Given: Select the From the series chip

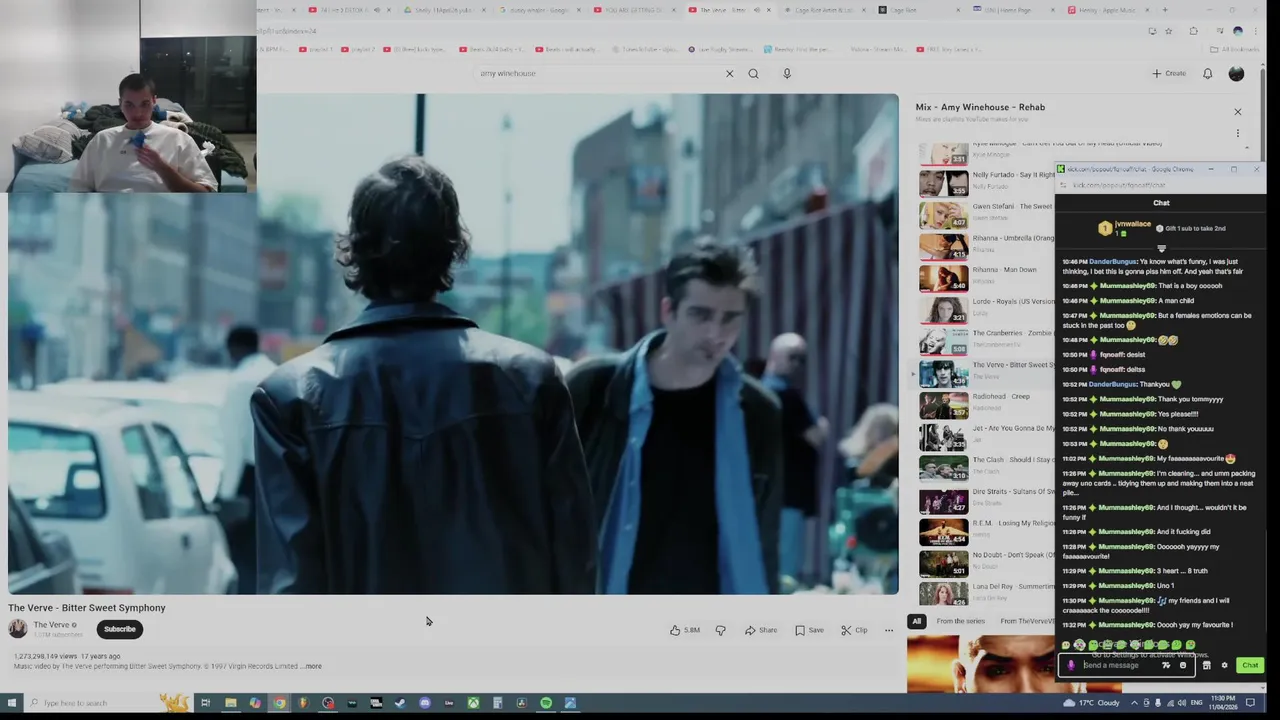Looking at the screenshot, I should click(x=960, y=621).
